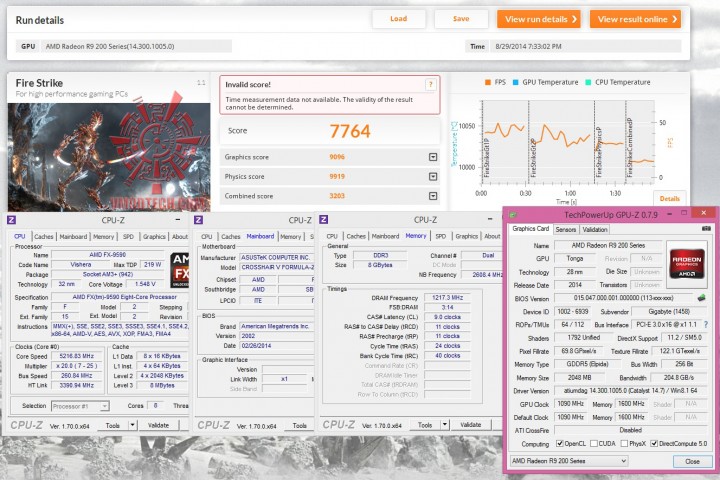
Task: Expand the Graphics score details
Action: [x=433, y=157]
